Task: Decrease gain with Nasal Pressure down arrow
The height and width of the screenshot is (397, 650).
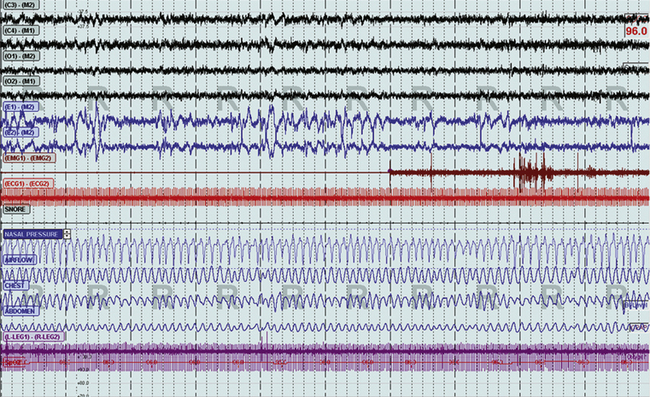Action: (67, 237)
